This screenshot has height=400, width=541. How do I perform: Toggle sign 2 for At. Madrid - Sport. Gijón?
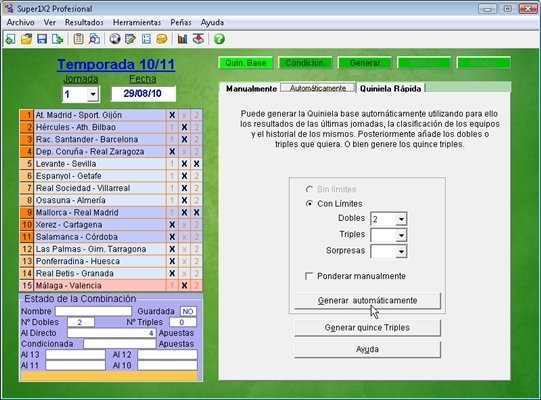coord(196,115)
